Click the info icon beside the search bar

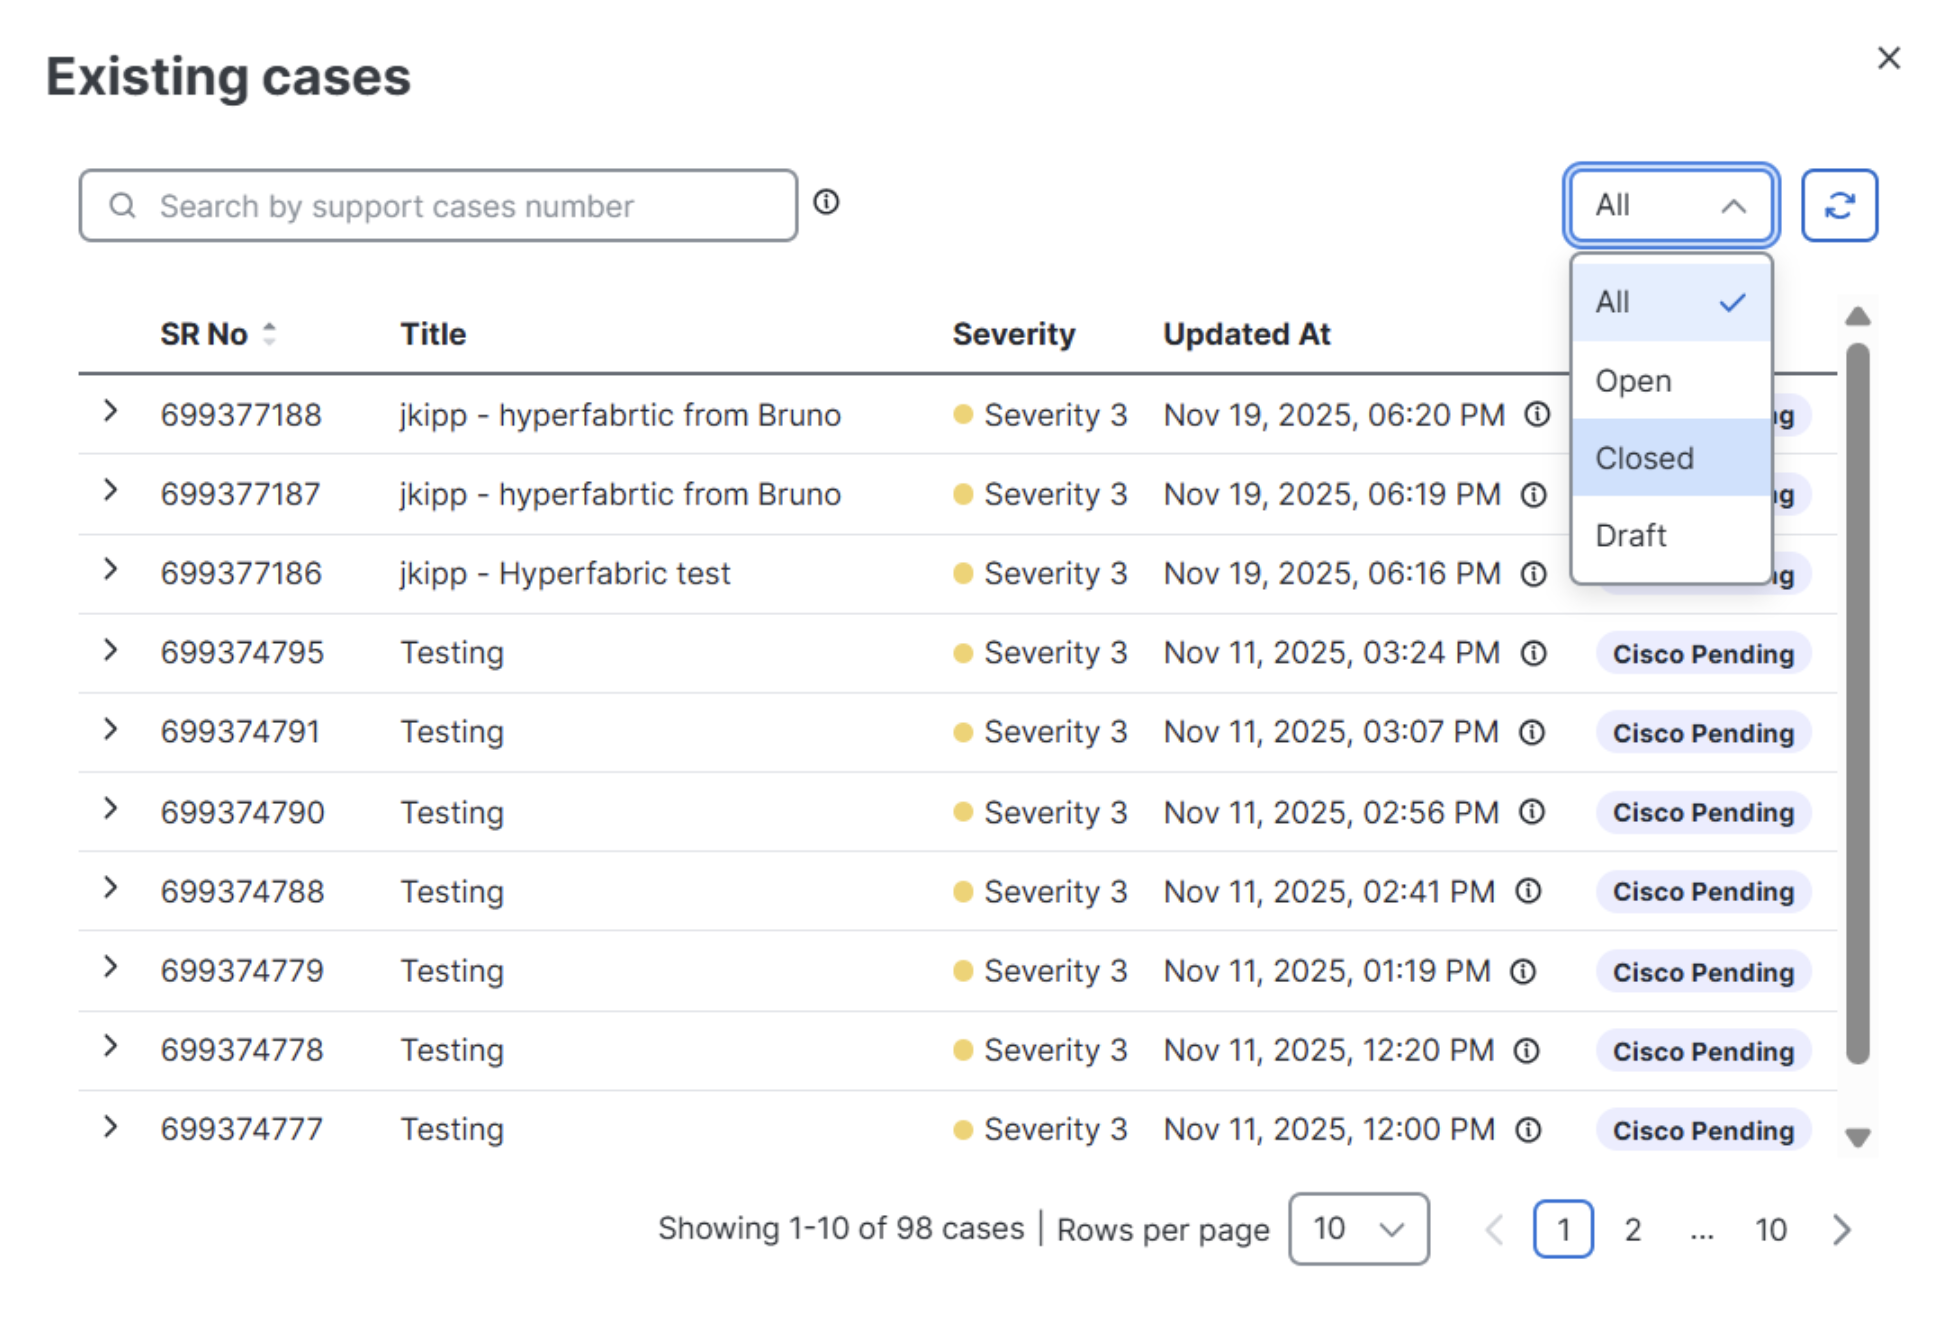click(826, 202)
